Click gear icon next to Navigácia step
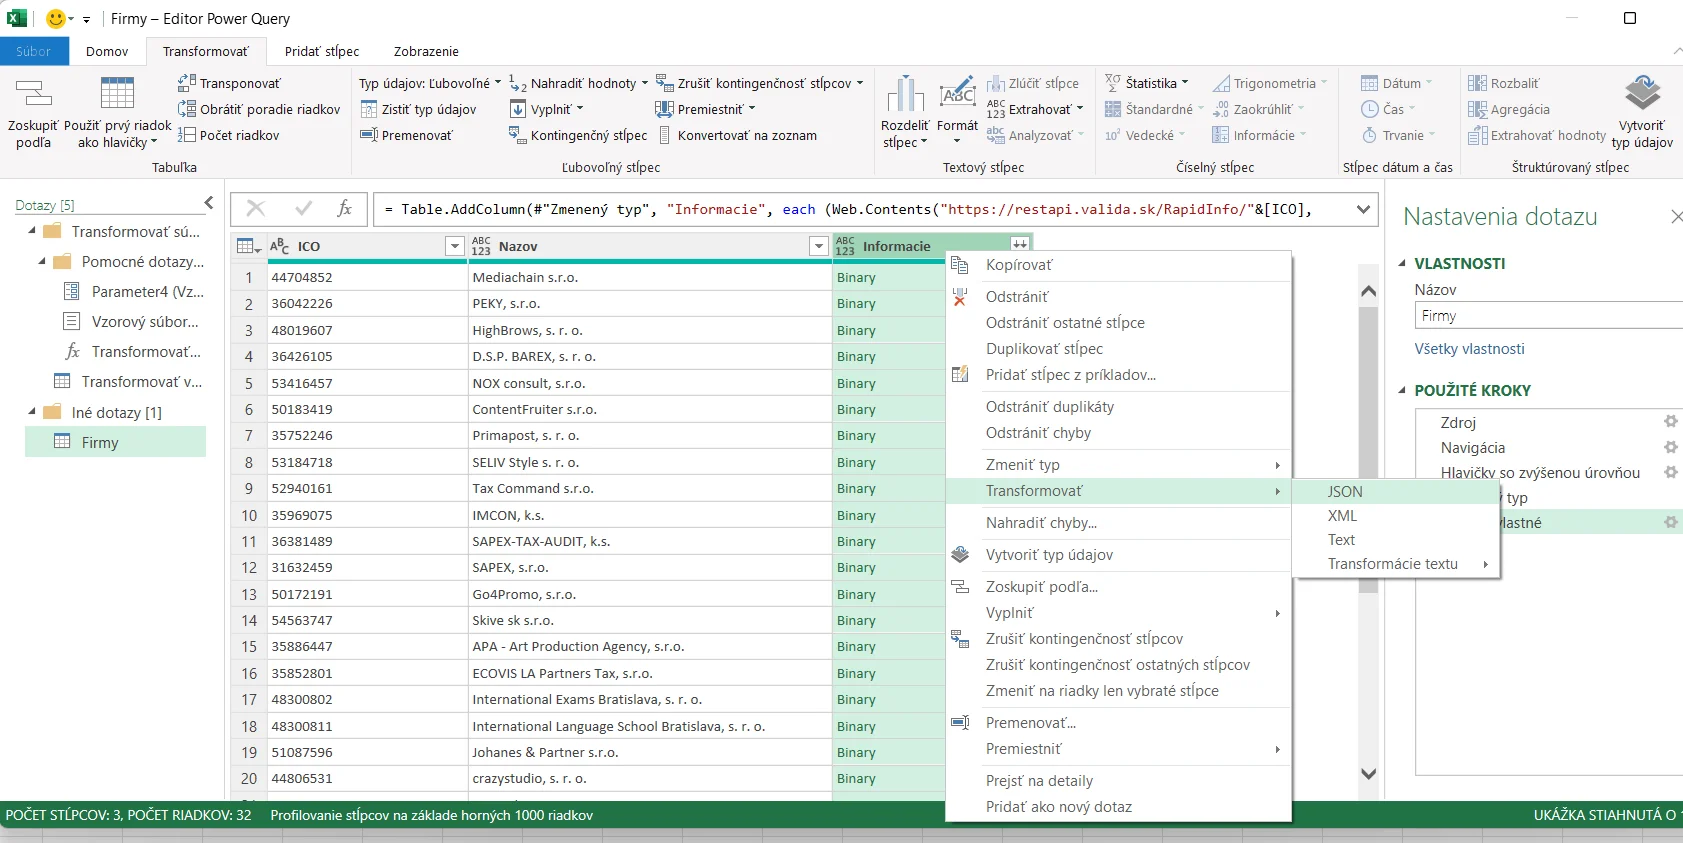 point(1670,447)
